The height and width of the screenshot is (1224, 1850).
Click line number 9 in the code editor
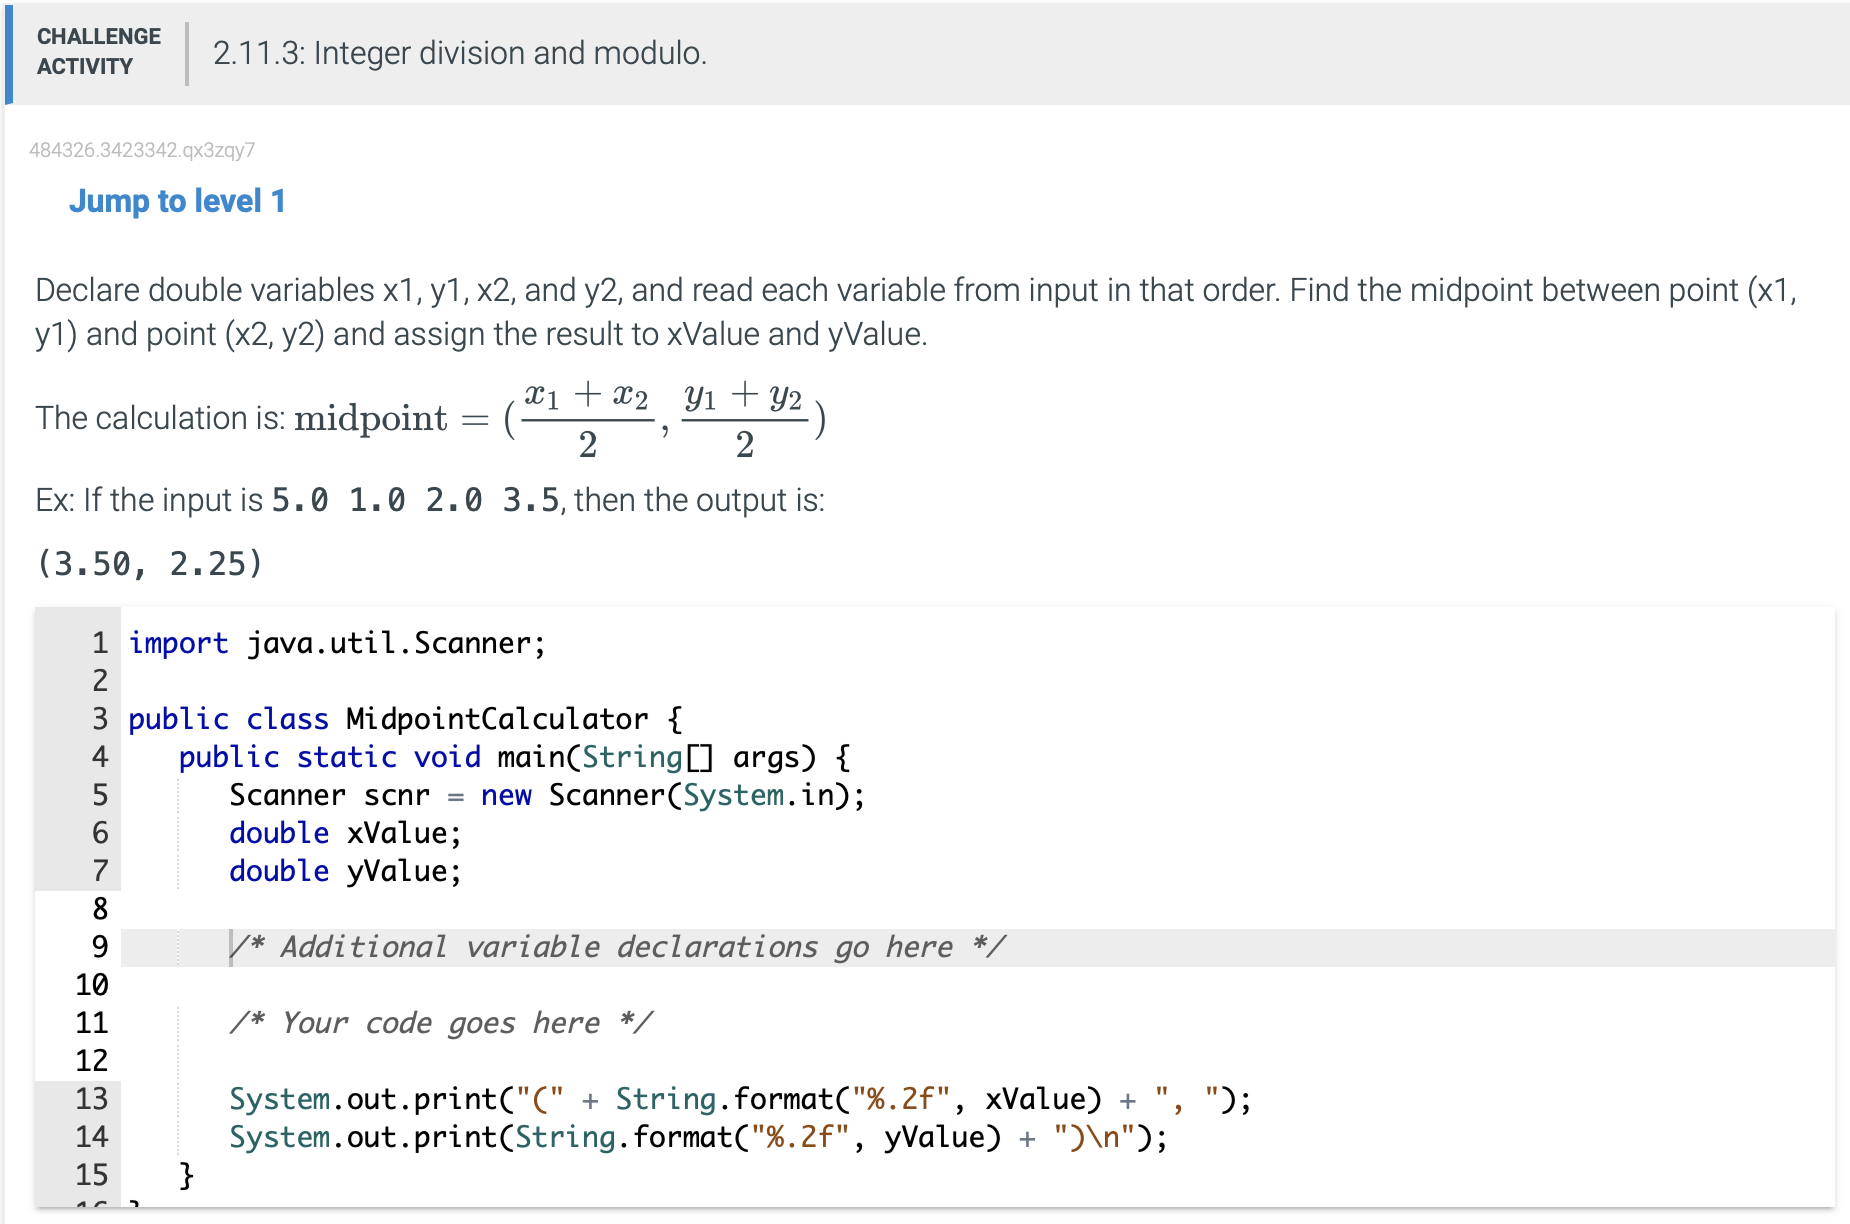pos(98,946)
